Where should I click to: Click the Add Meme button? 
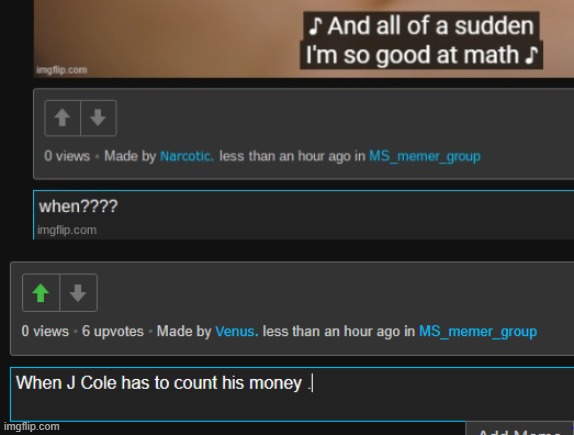pos(520,429)
